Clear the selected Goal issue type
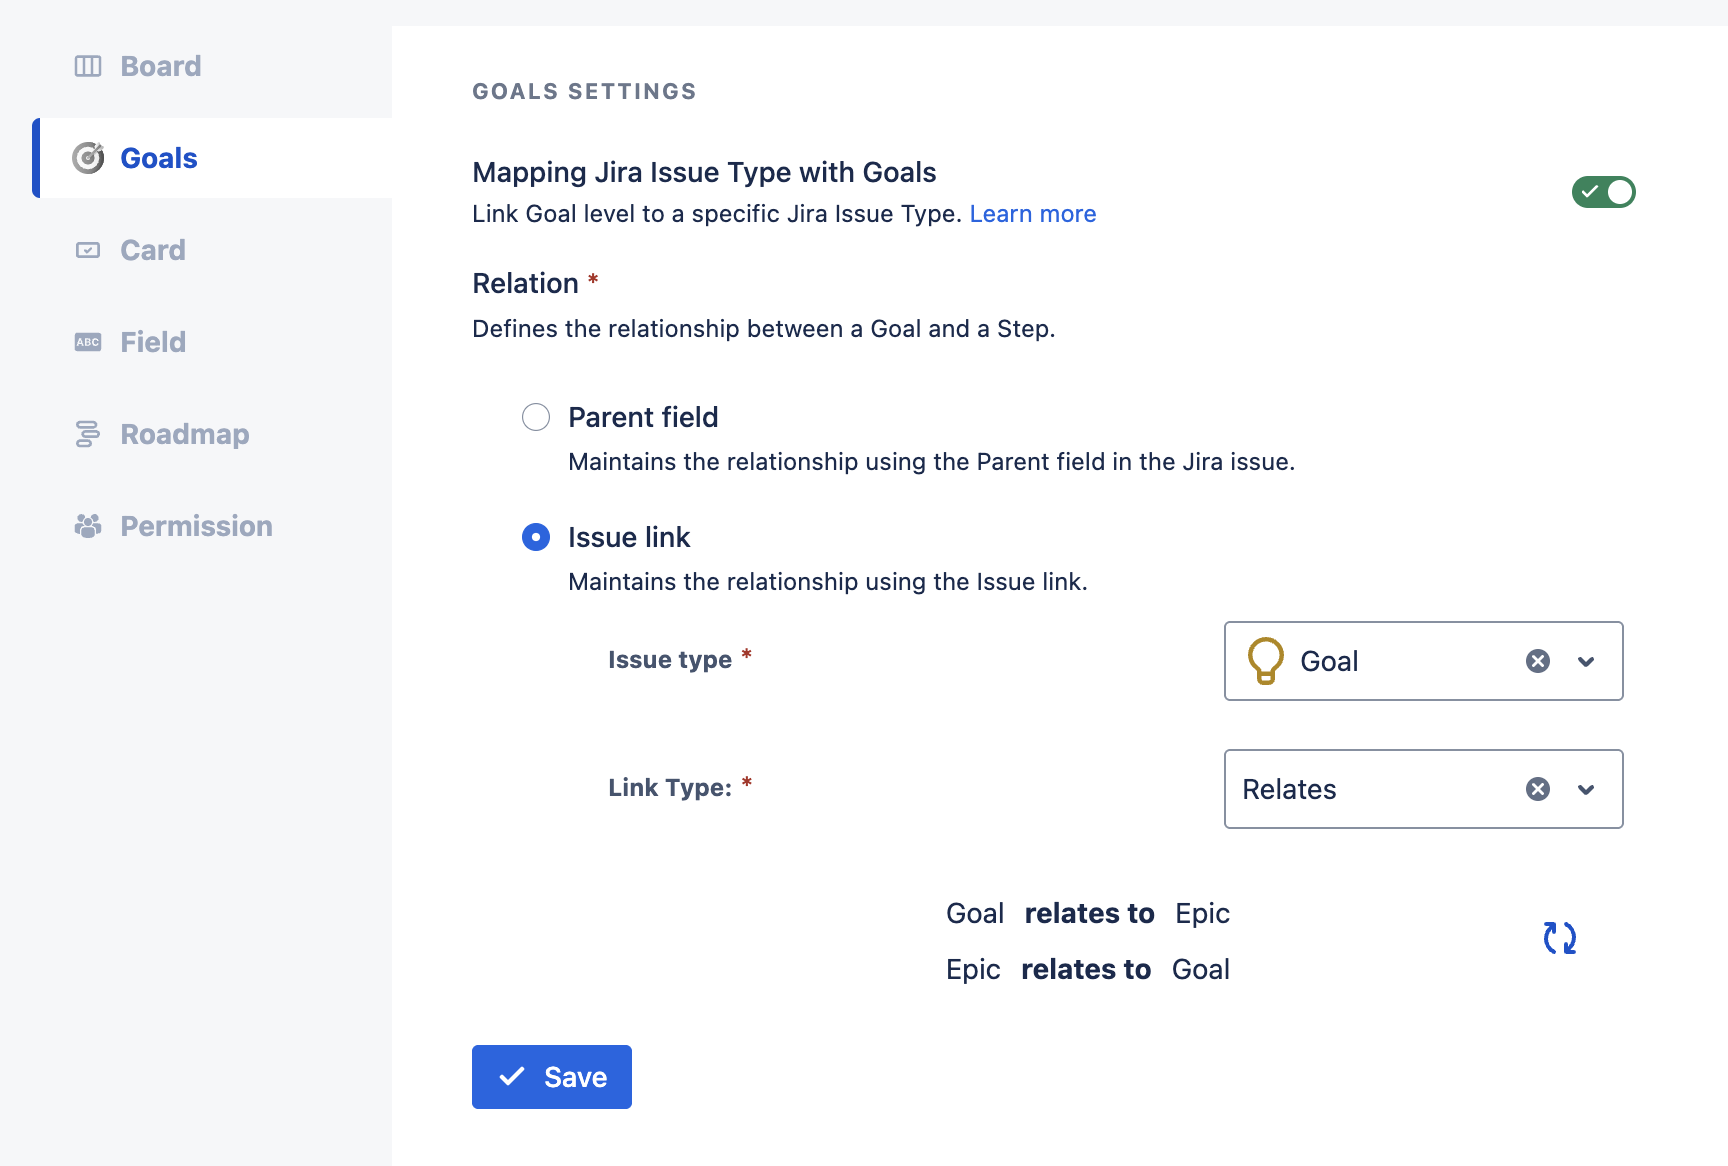 pyautogui.click(x=1538, y=661)
